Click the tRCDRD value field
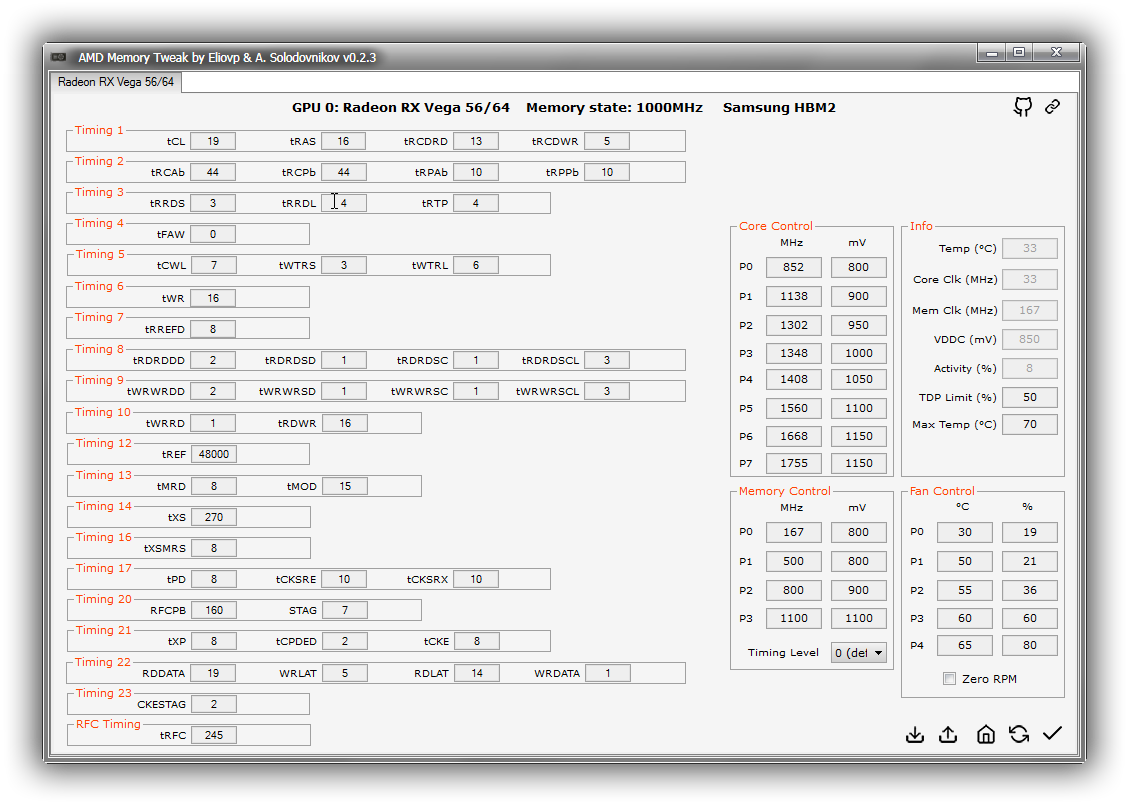The width and height of the screenshot is (1129, 806). pos(476,141)
